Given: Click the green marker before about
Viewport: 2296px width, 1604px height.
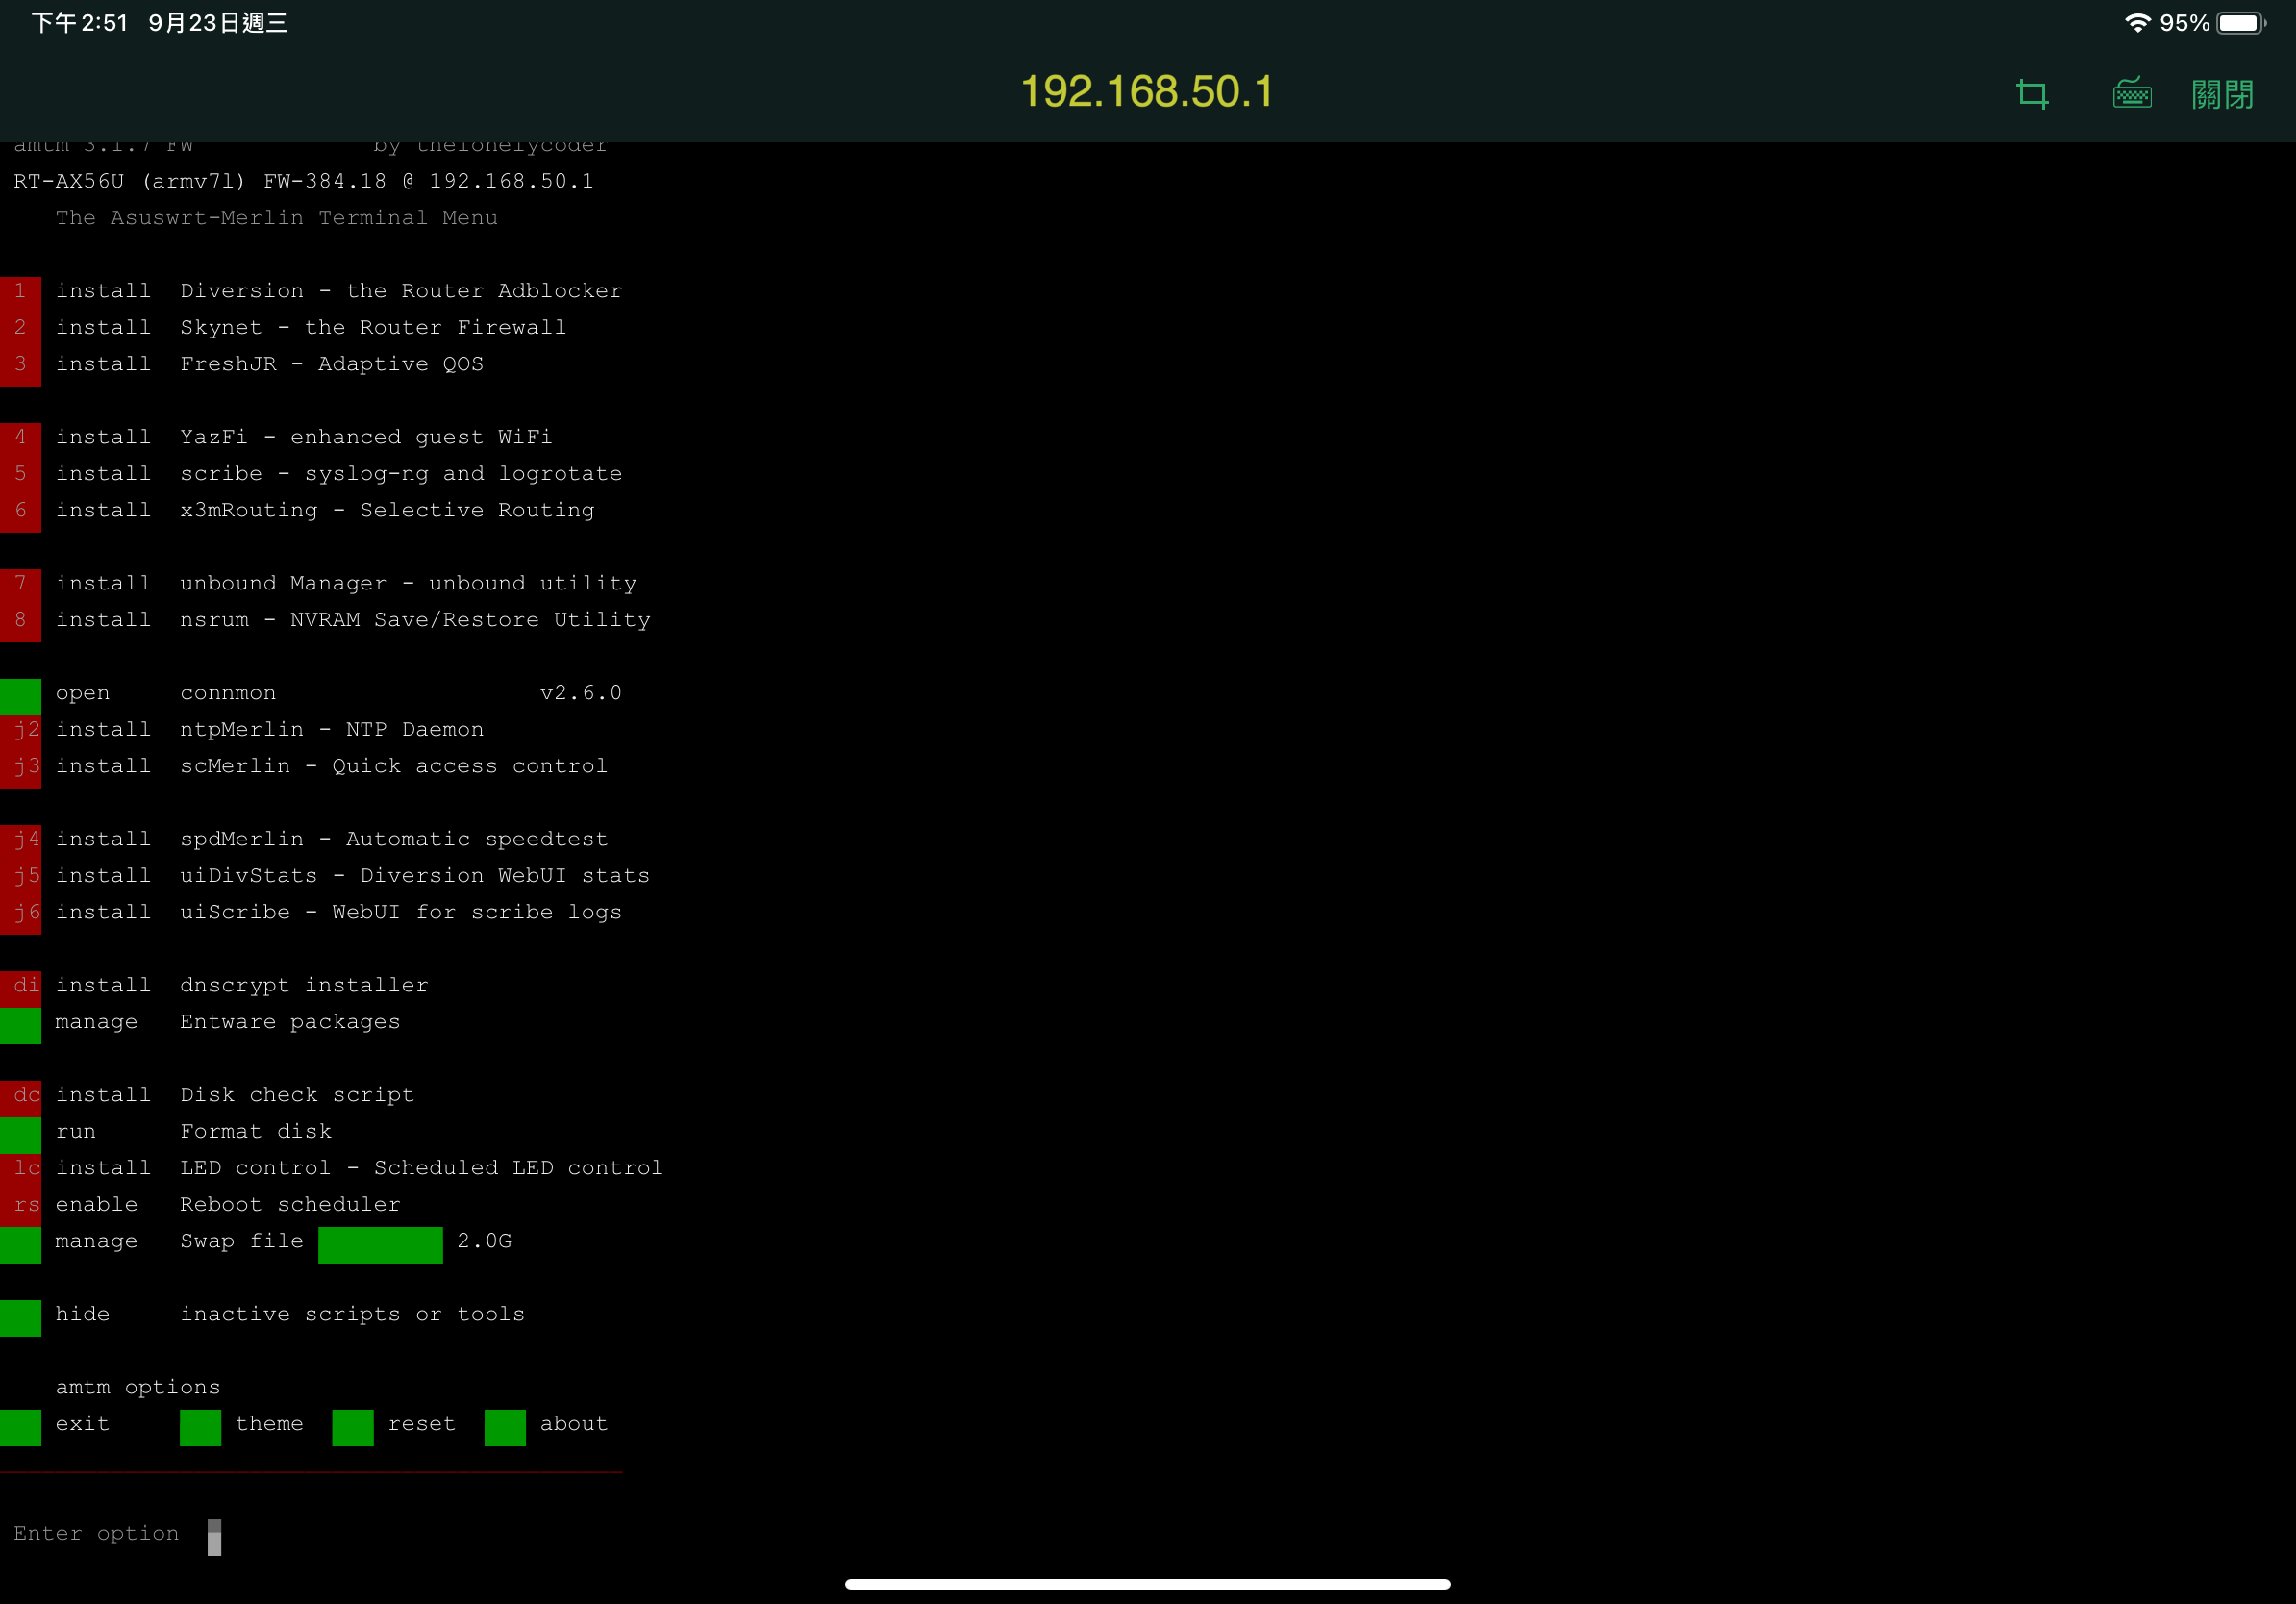Looking at the screenshot, I should point(505,1428).
